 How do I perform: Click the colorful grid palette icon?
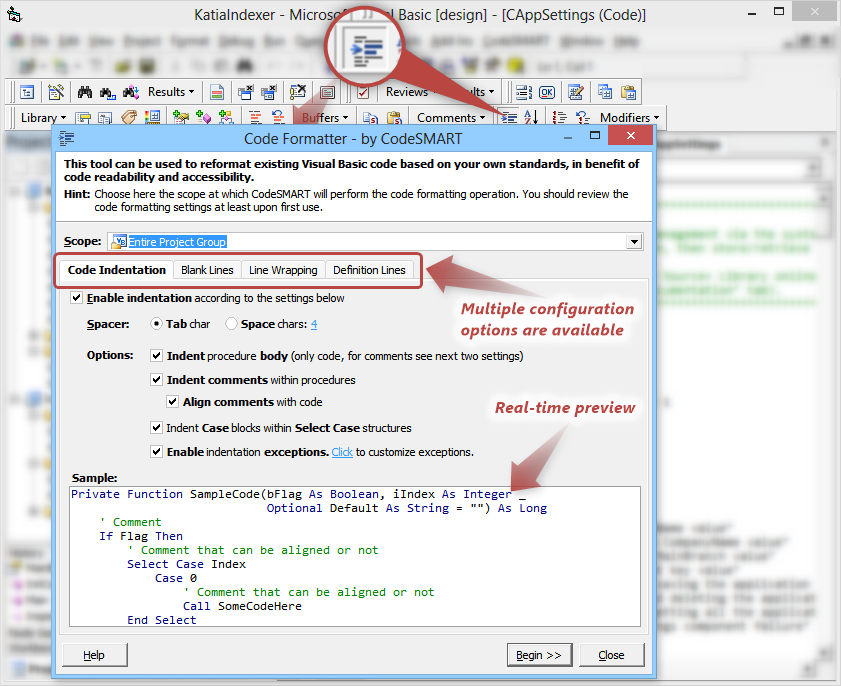pyautogui.click(x=153, y=117)
